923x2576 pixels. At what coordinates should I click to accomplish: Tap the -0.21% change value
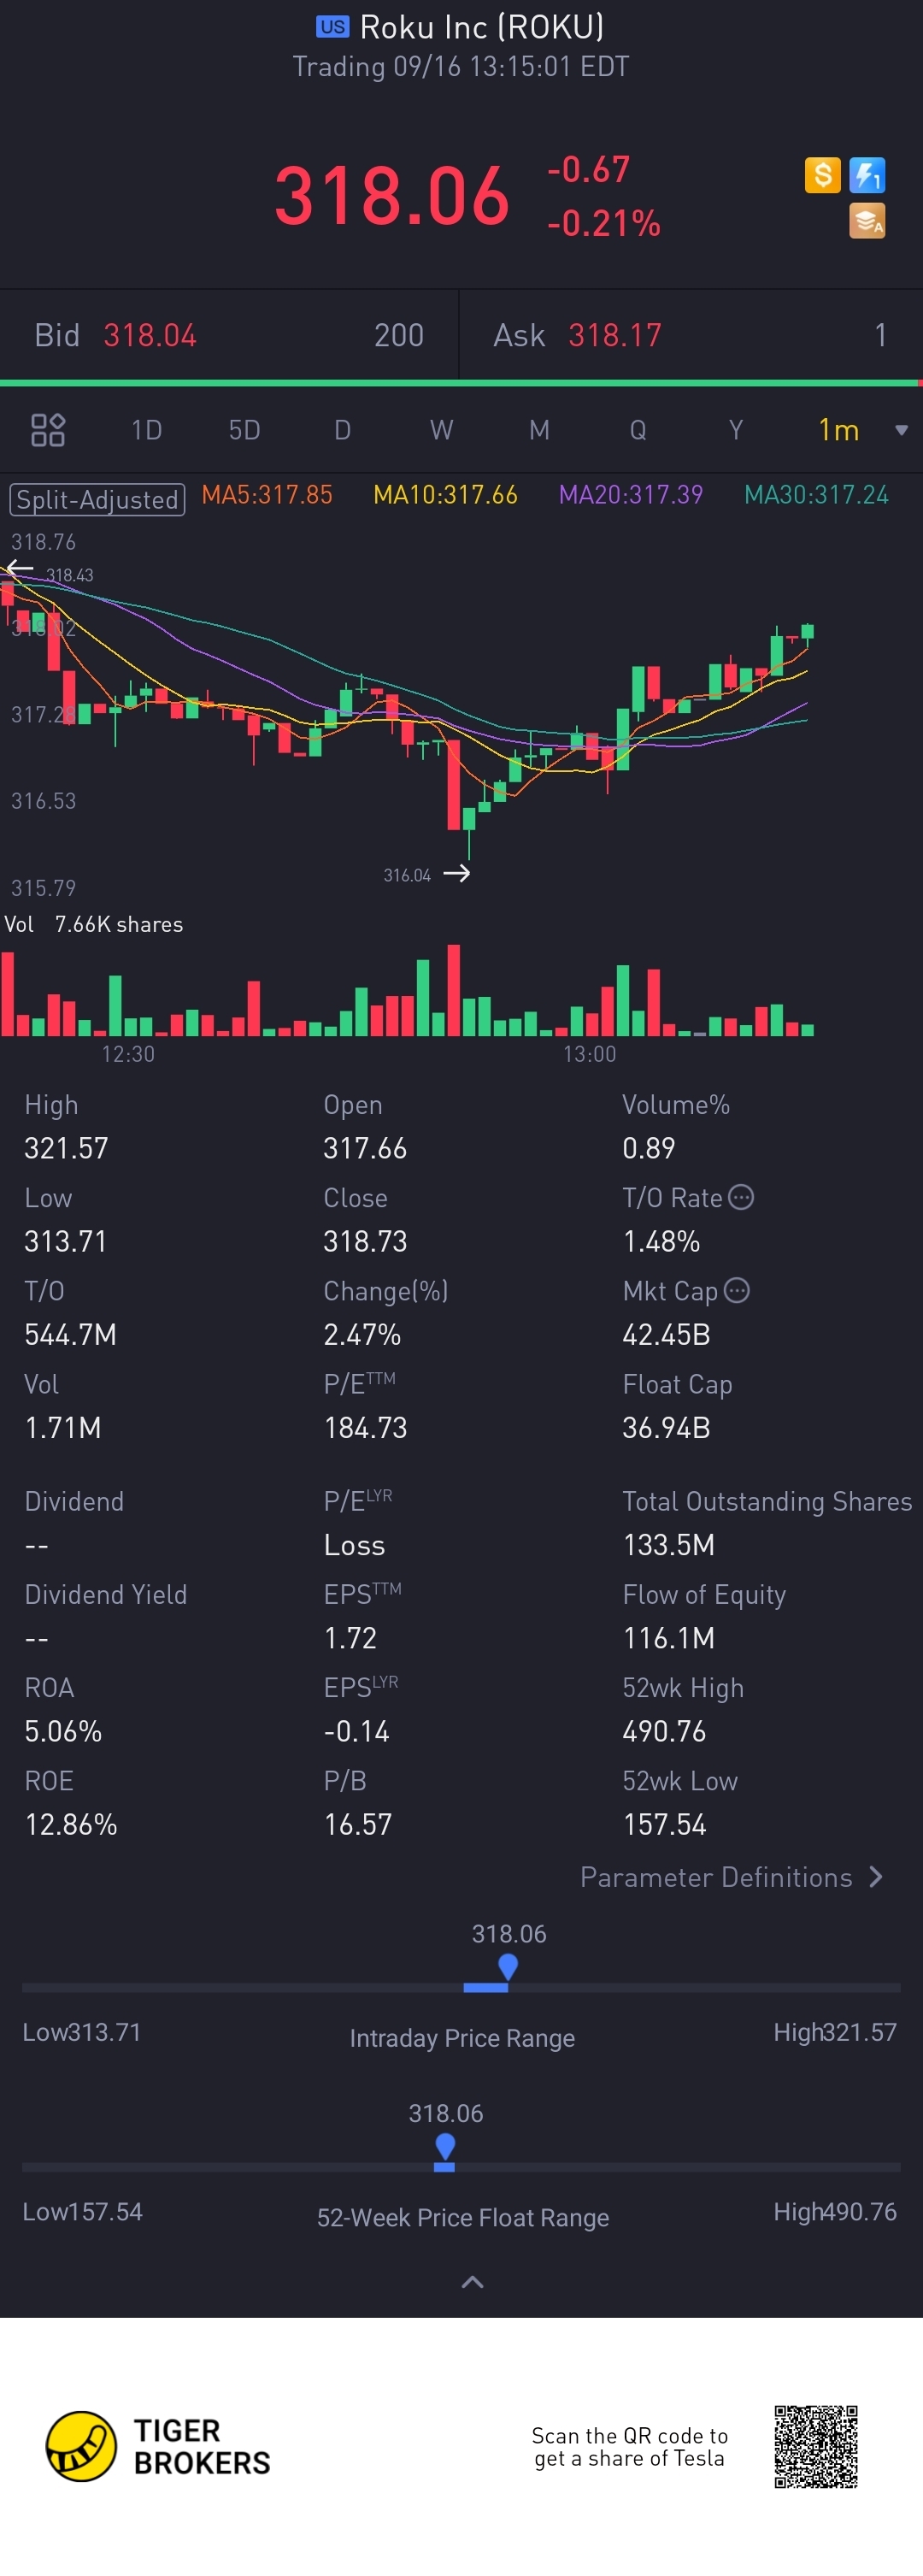point(603,223)
